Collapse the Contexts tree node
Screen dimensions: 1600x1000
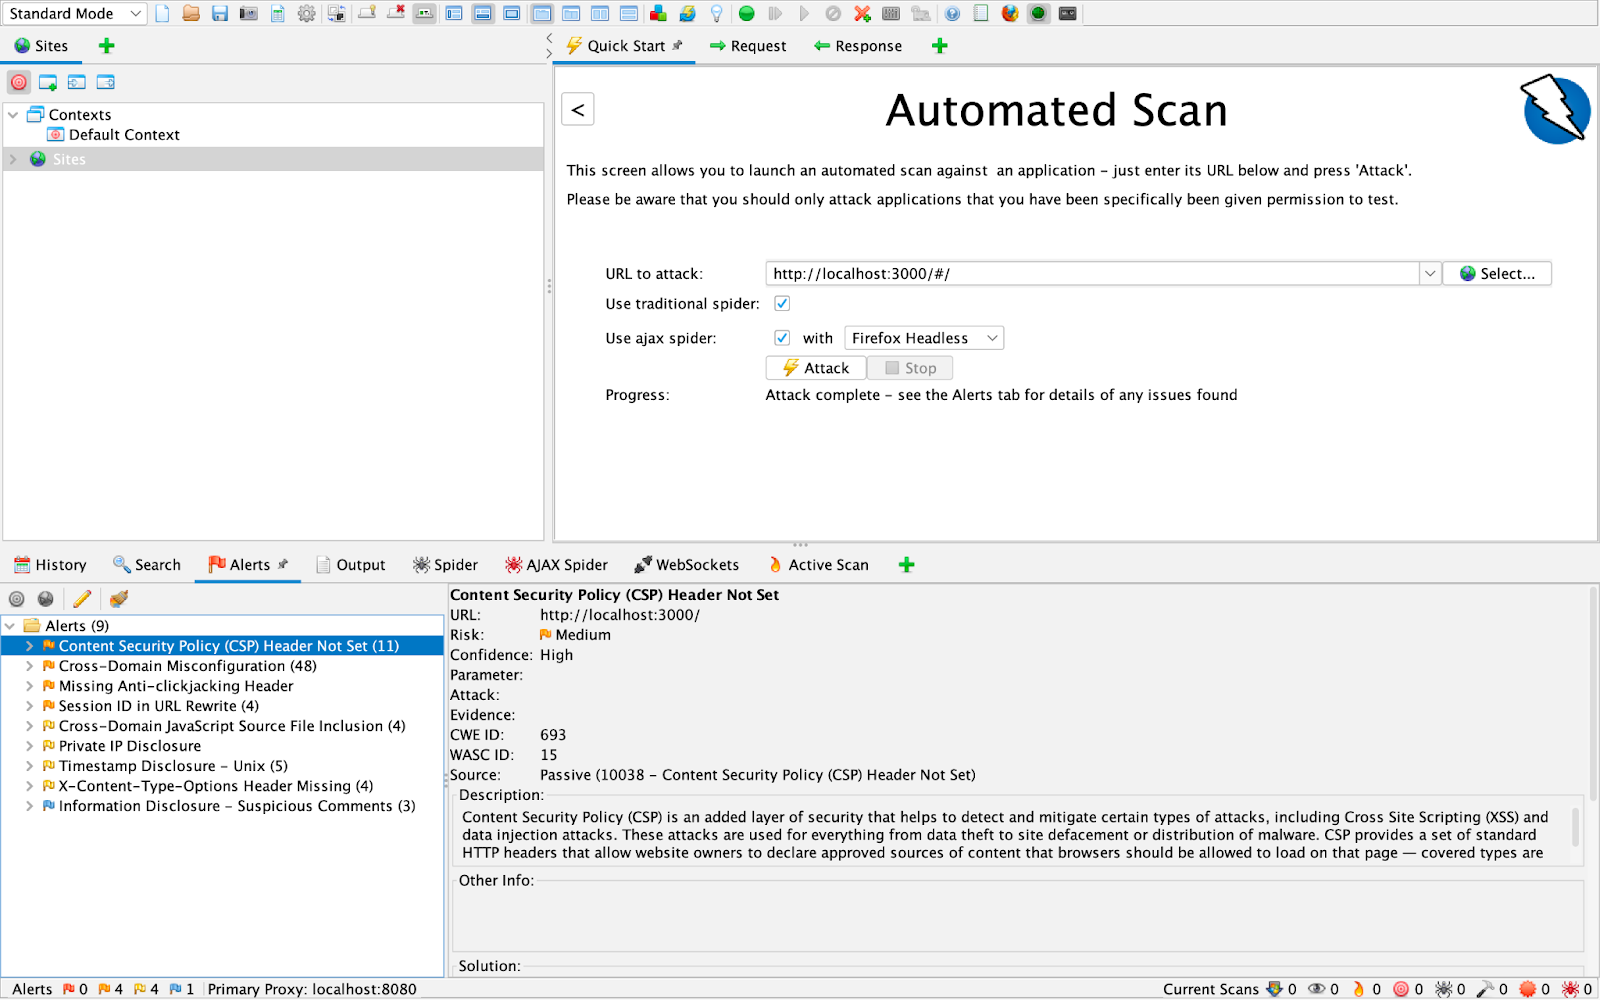pos(13,115)
